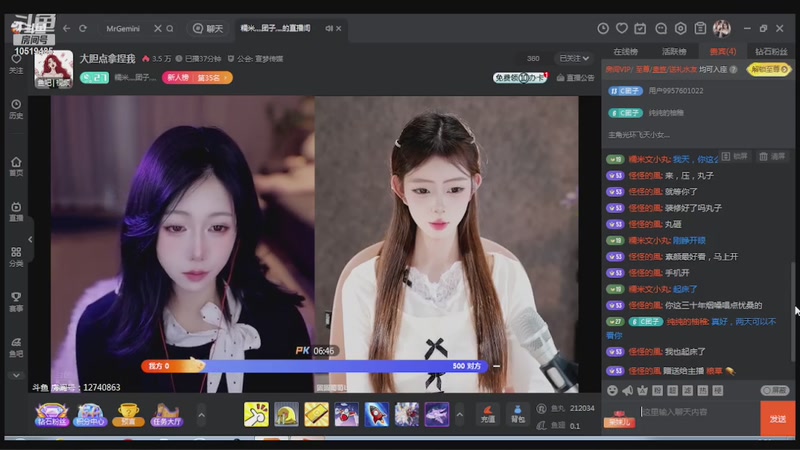800x450 pixels.
Task: Expand more sidebar items chevron
Action: pos(16,376)
